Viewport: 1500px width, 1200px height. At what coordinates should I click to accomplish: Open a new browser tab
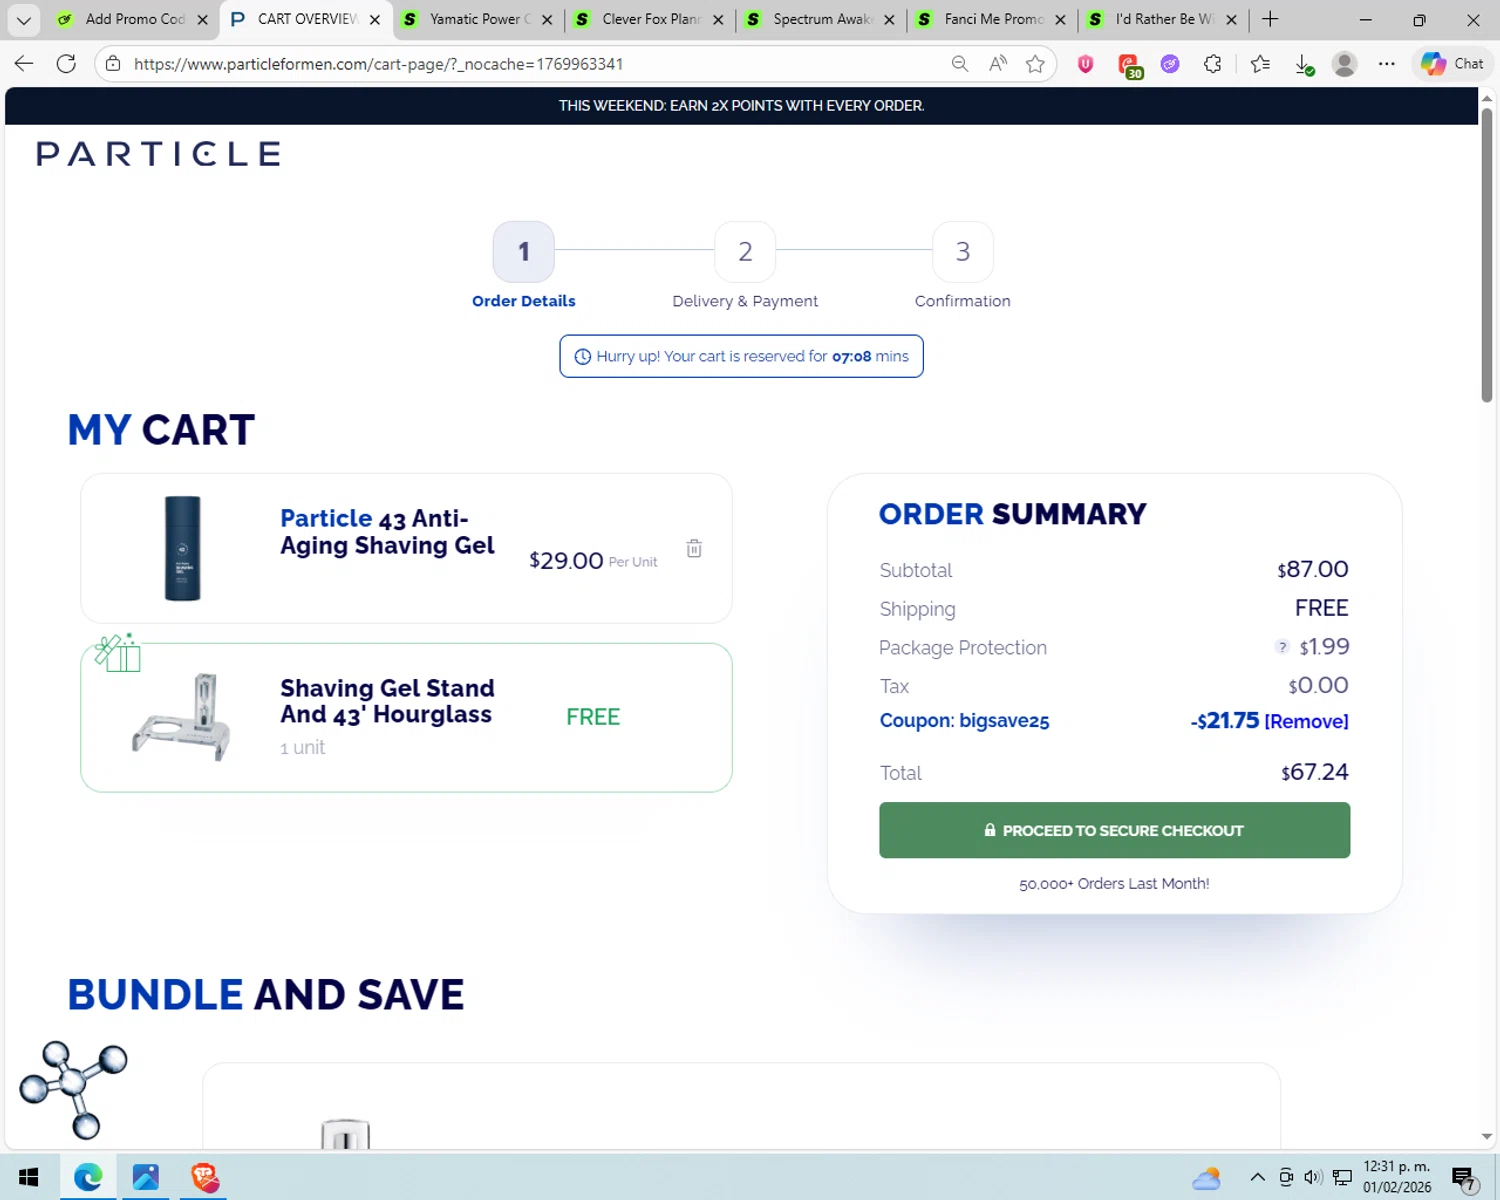pyautogui.click(x=1270, y=19)
